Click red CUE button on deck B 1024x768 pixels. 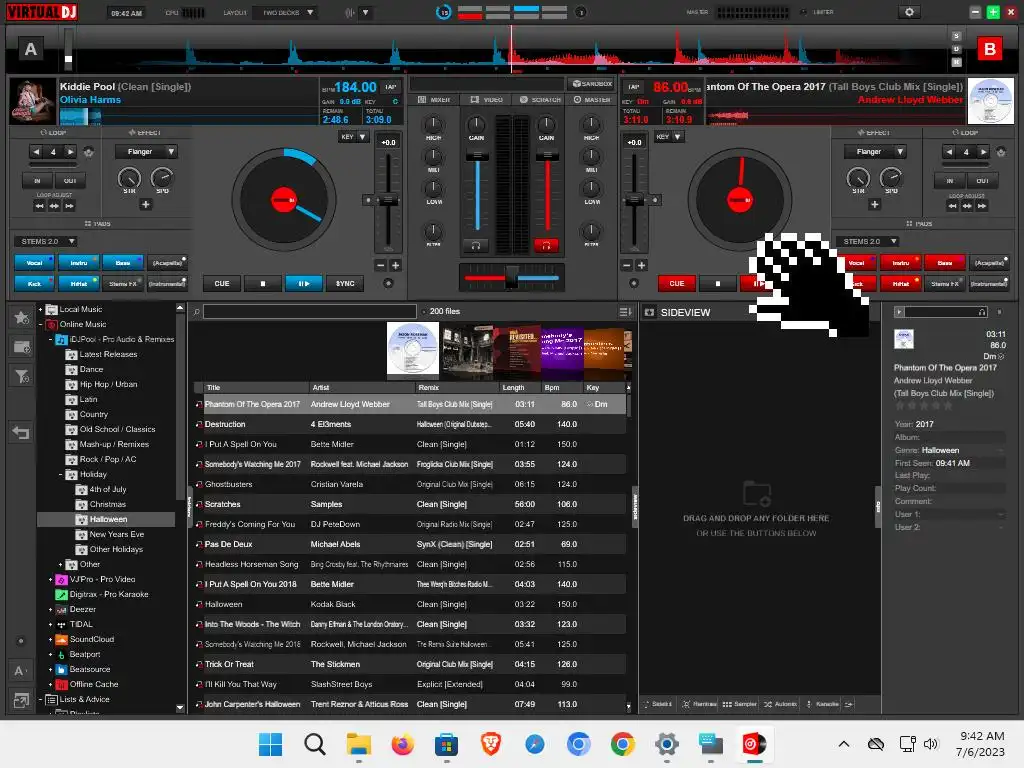(677, 283)
